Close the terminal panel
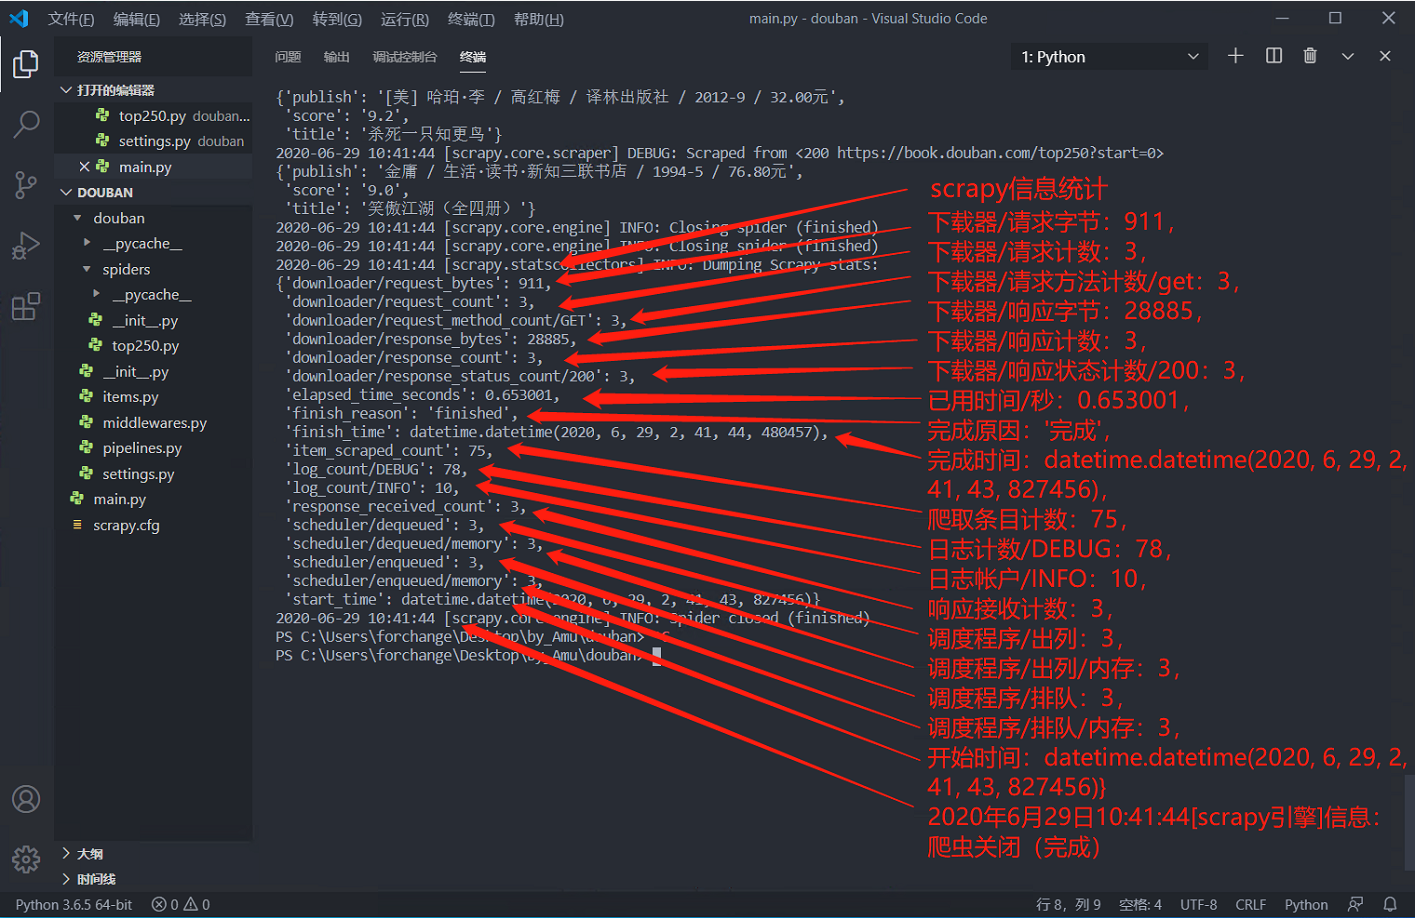This screenshot has width=1415, height=918. tap(1385, 56)
